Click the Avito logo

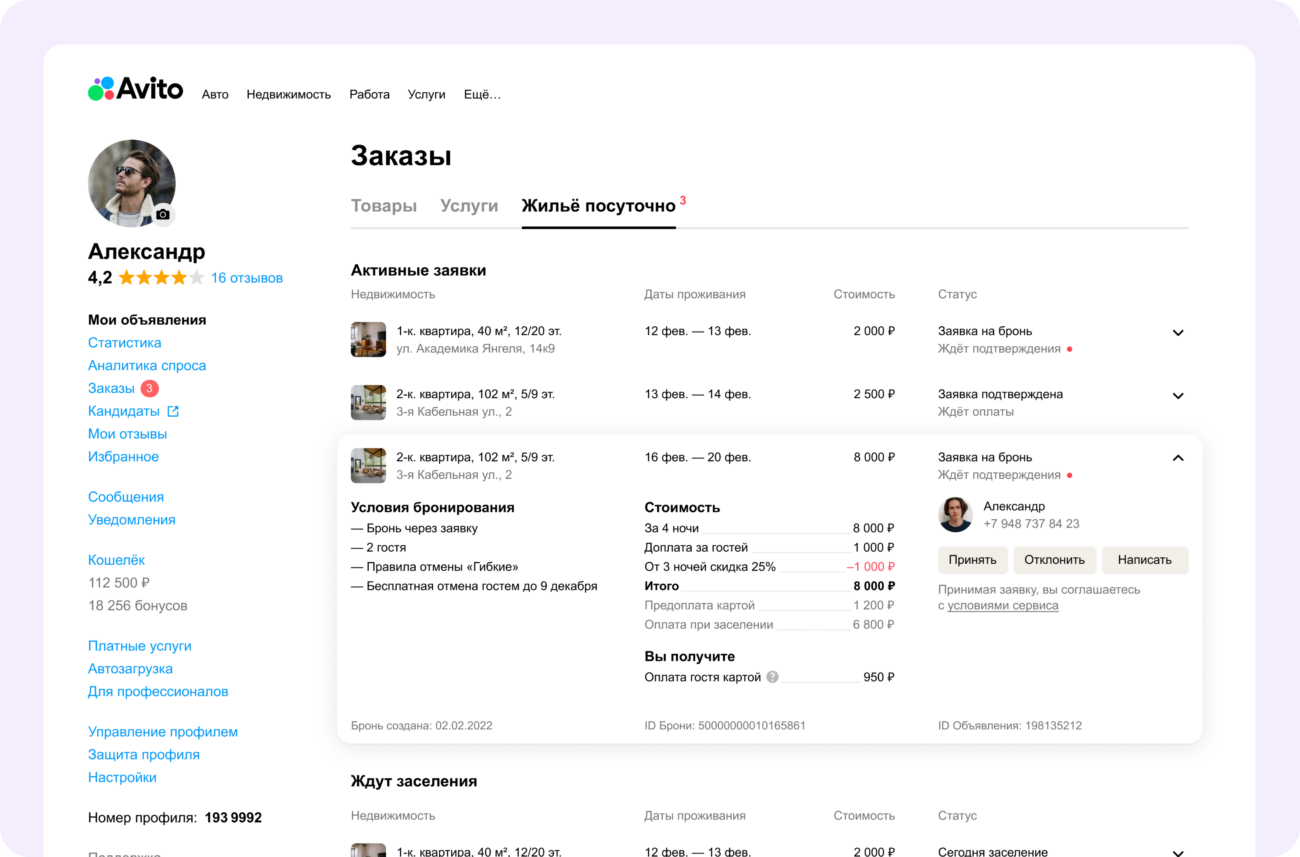[x=135, y=89]
